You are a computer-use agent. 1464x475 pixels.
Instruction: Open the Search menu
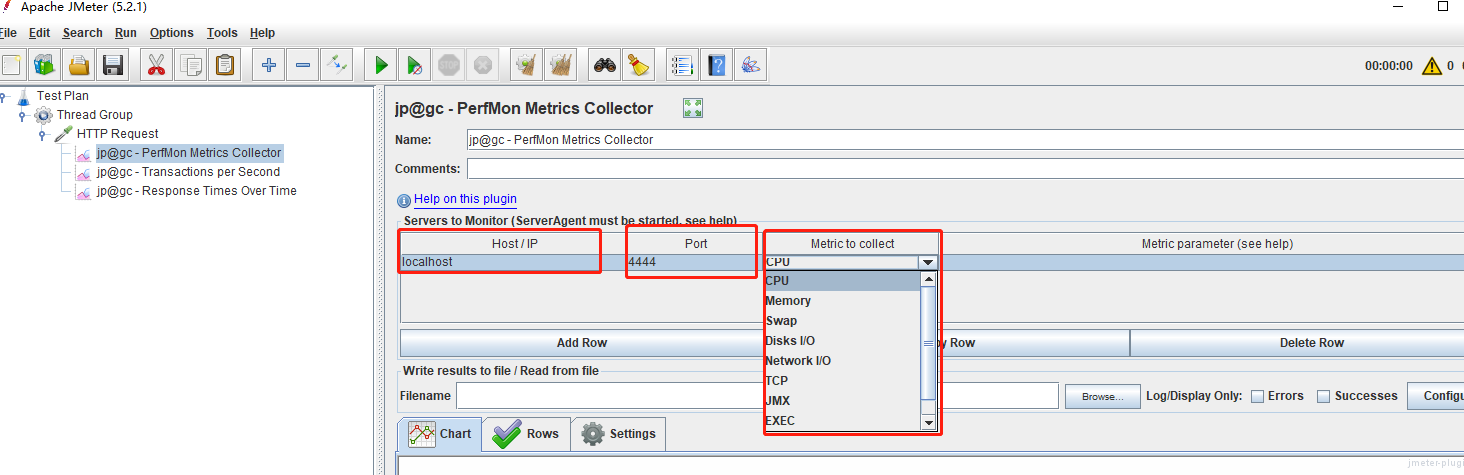coord(82,33)
